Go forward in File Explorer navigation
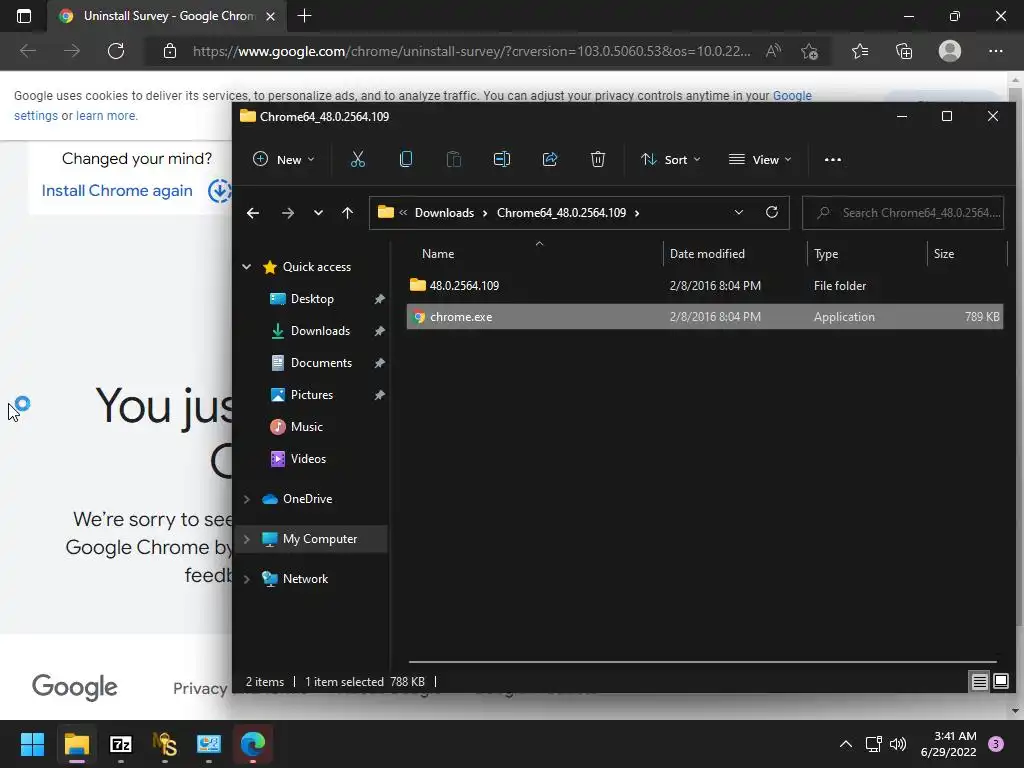 287,213
